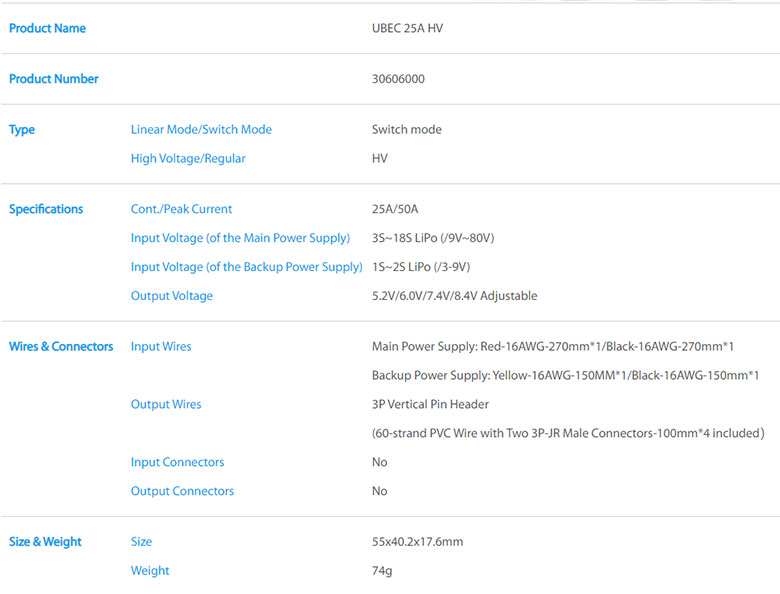Select 'No' value for Input Connectors
Image resolution: width=780 pixels, height=594 pixels.
tap(380, 462)
